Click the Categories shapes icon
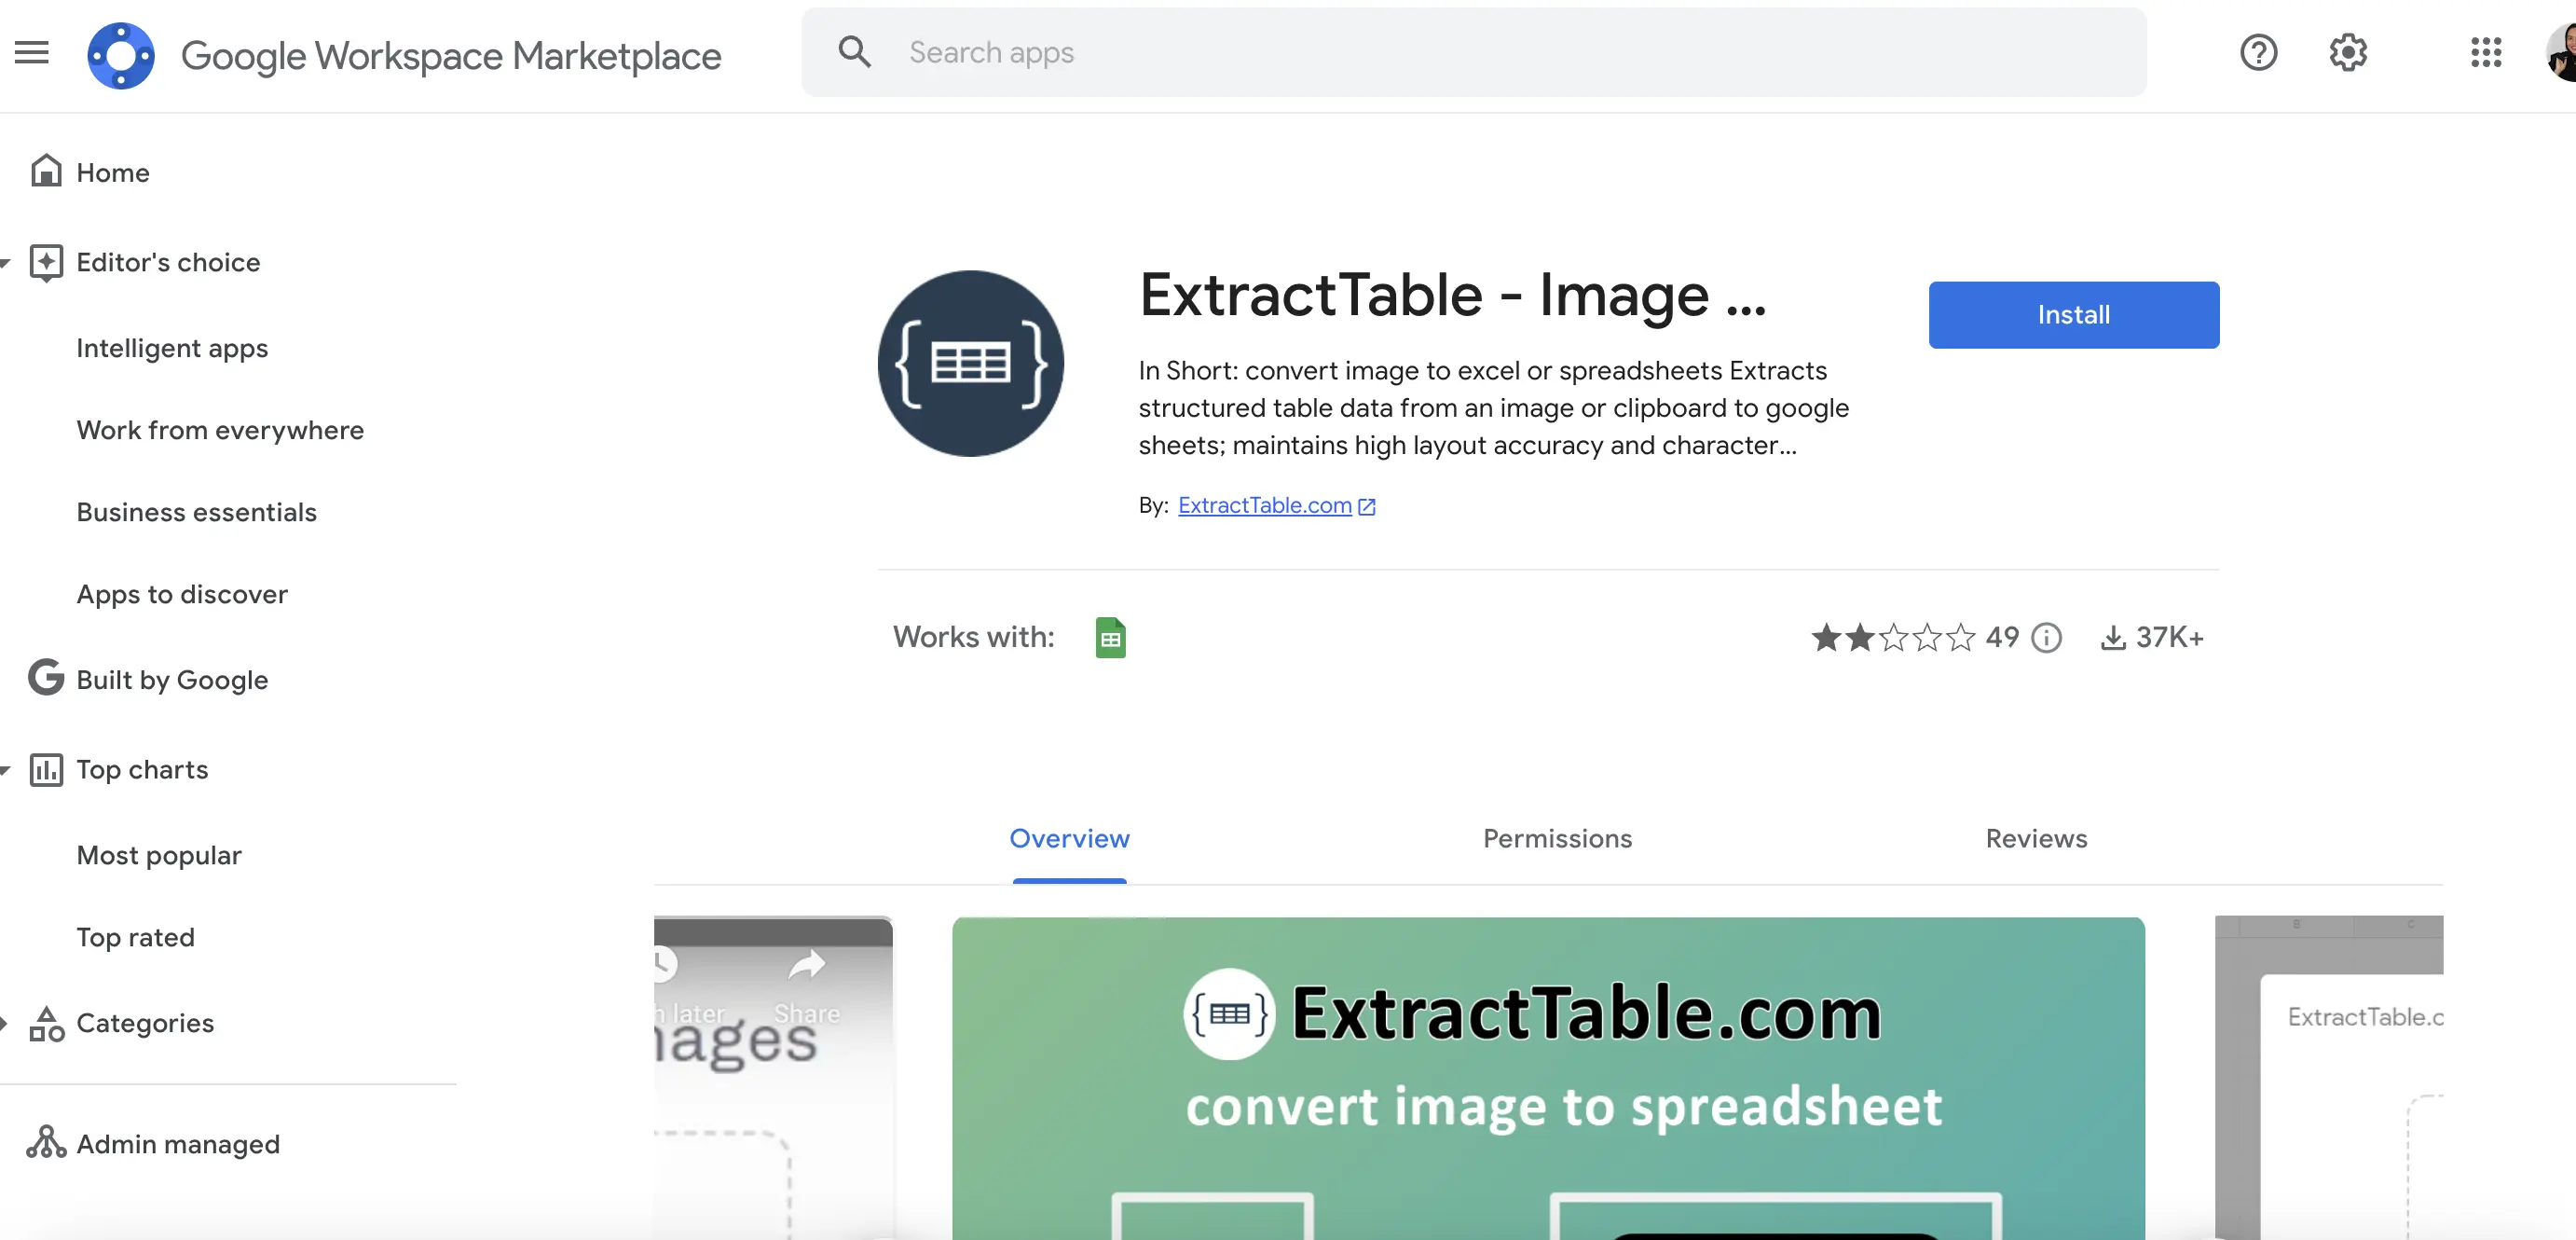This screenshot has width=2576, height=1240. point(46,1023)
